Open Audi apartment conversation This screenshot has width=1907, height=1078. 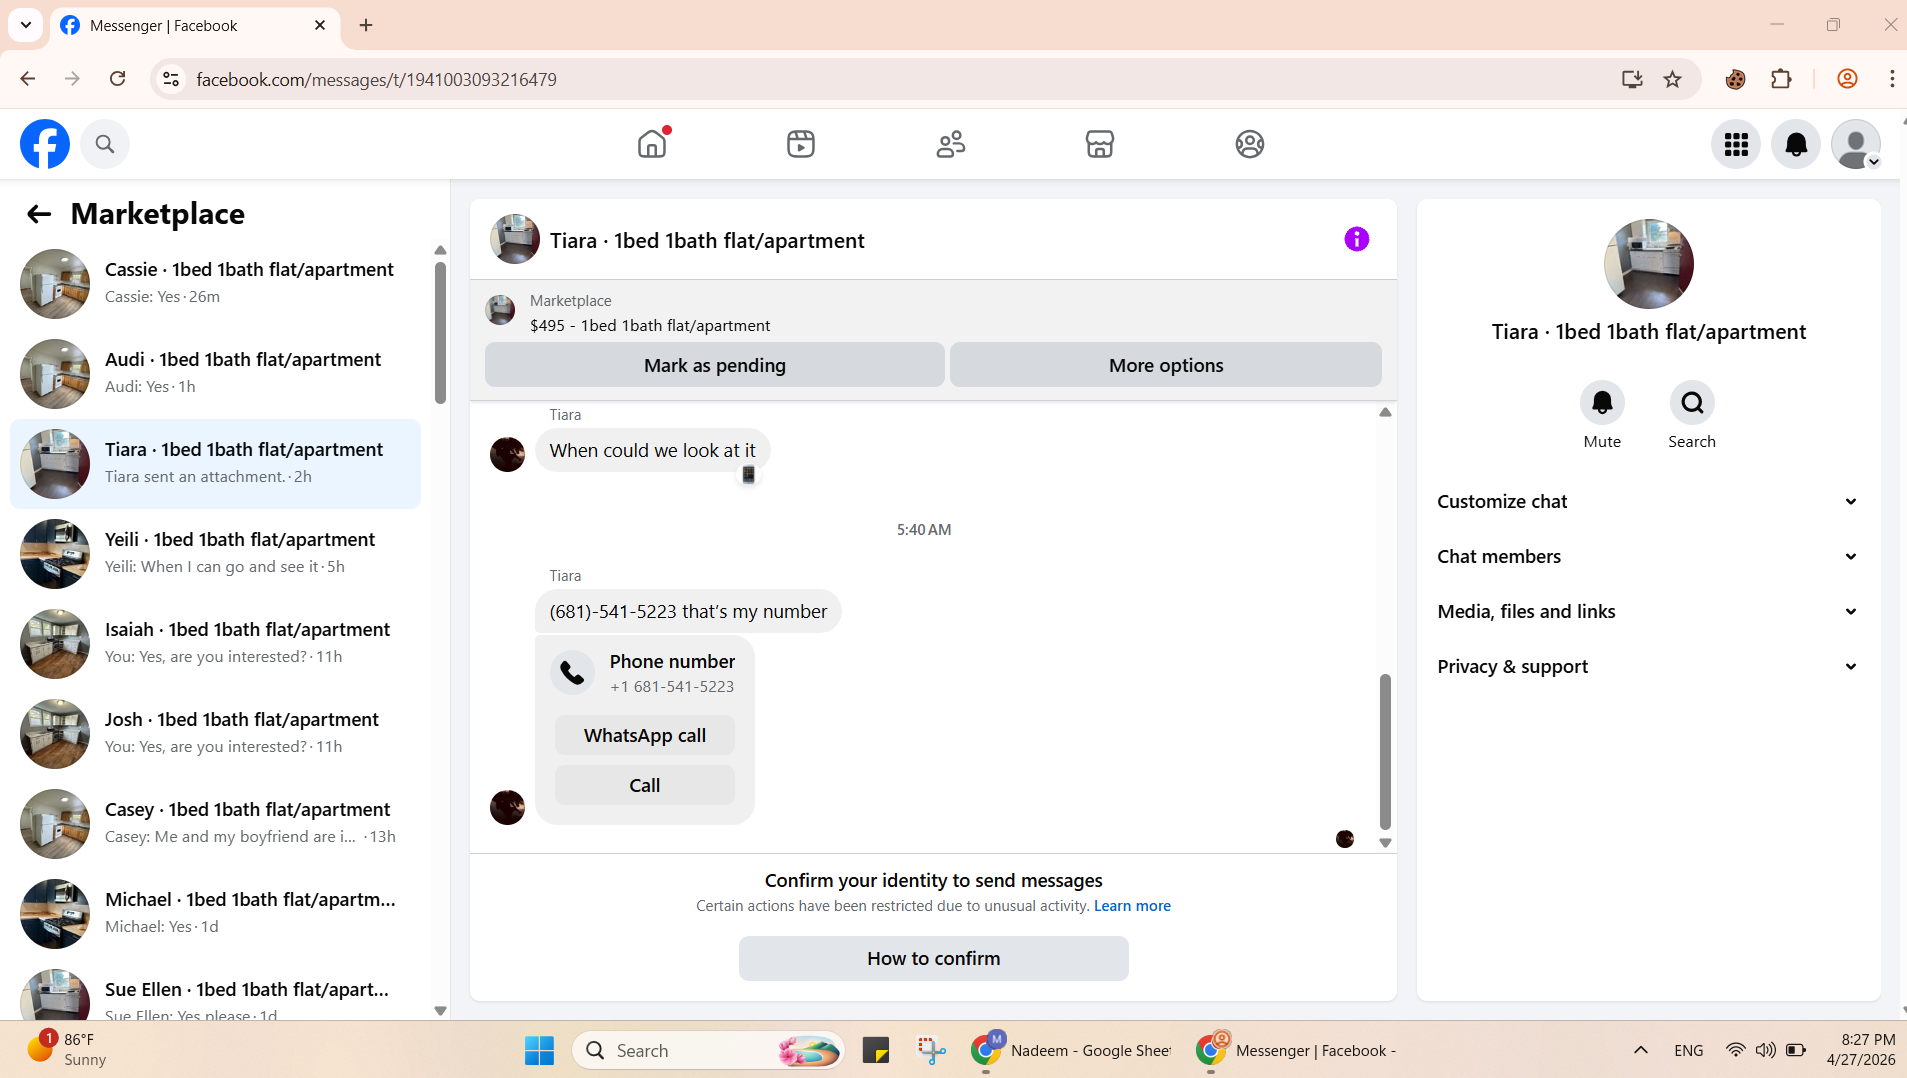[215, 374]
